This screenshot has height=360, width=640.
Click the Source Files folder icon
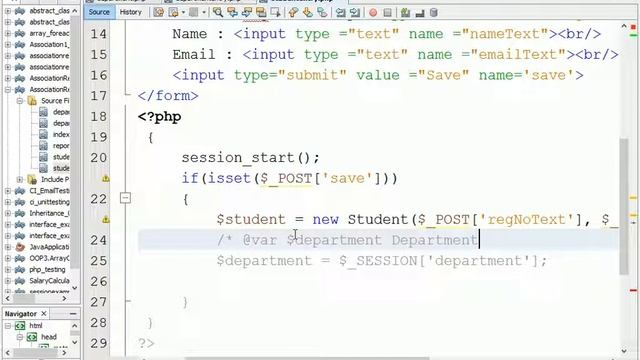tap(32, 100)
